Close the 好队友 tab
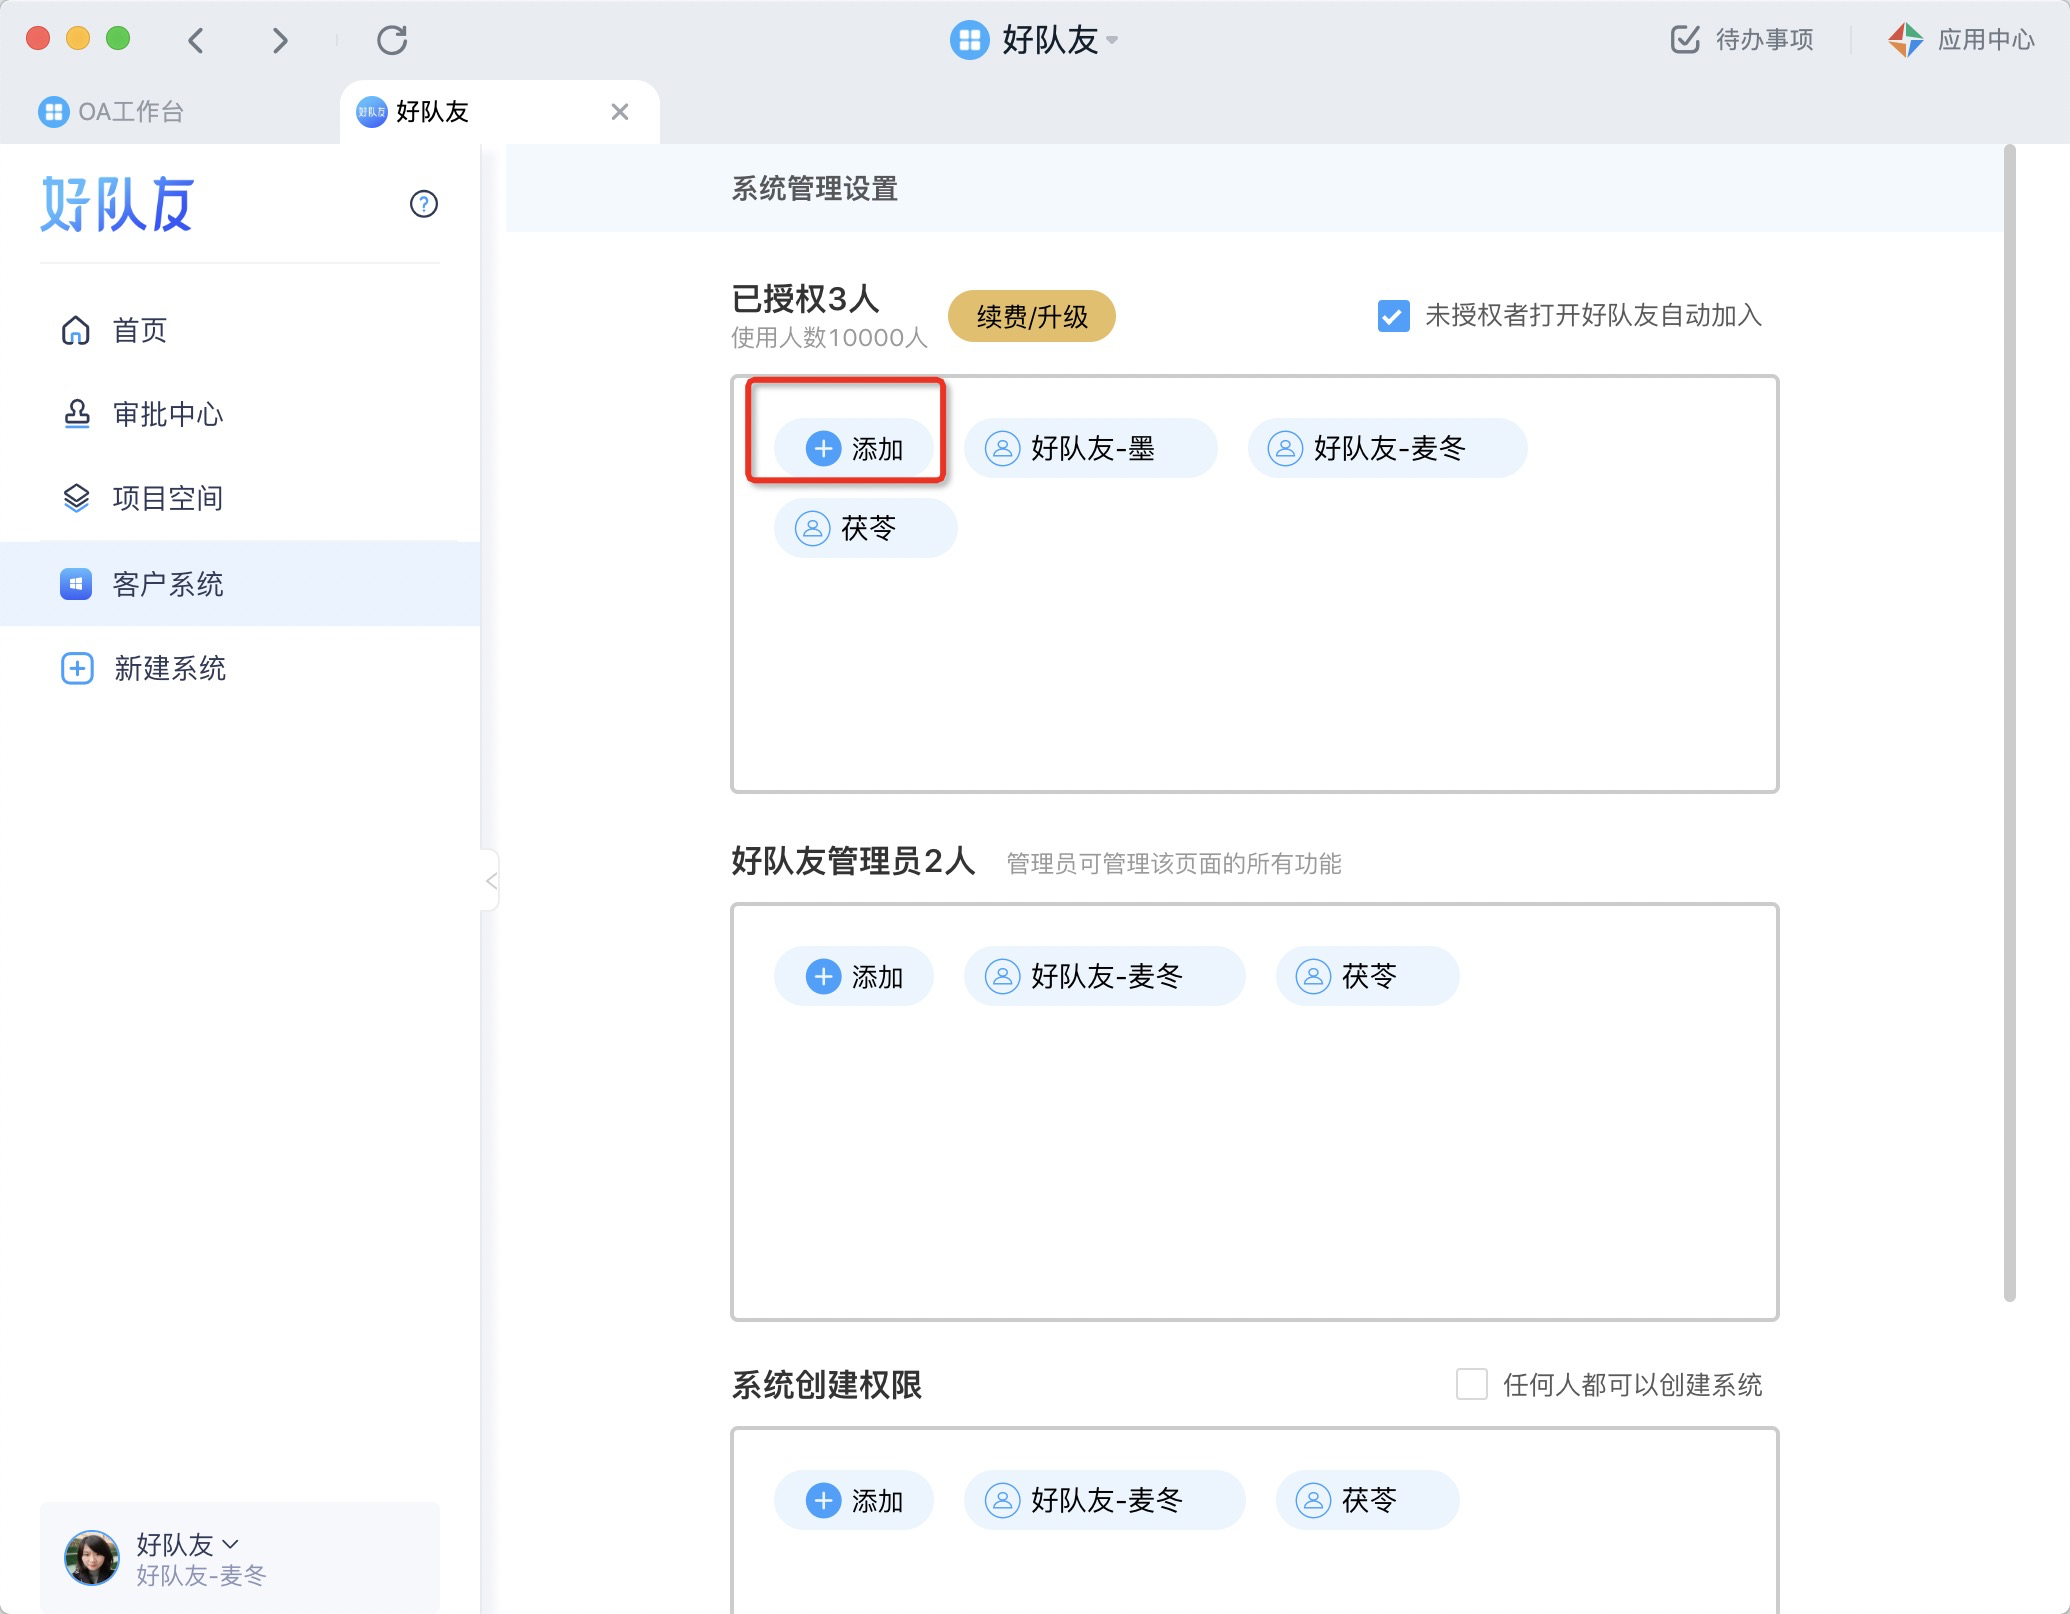 (x=620, y=112)
